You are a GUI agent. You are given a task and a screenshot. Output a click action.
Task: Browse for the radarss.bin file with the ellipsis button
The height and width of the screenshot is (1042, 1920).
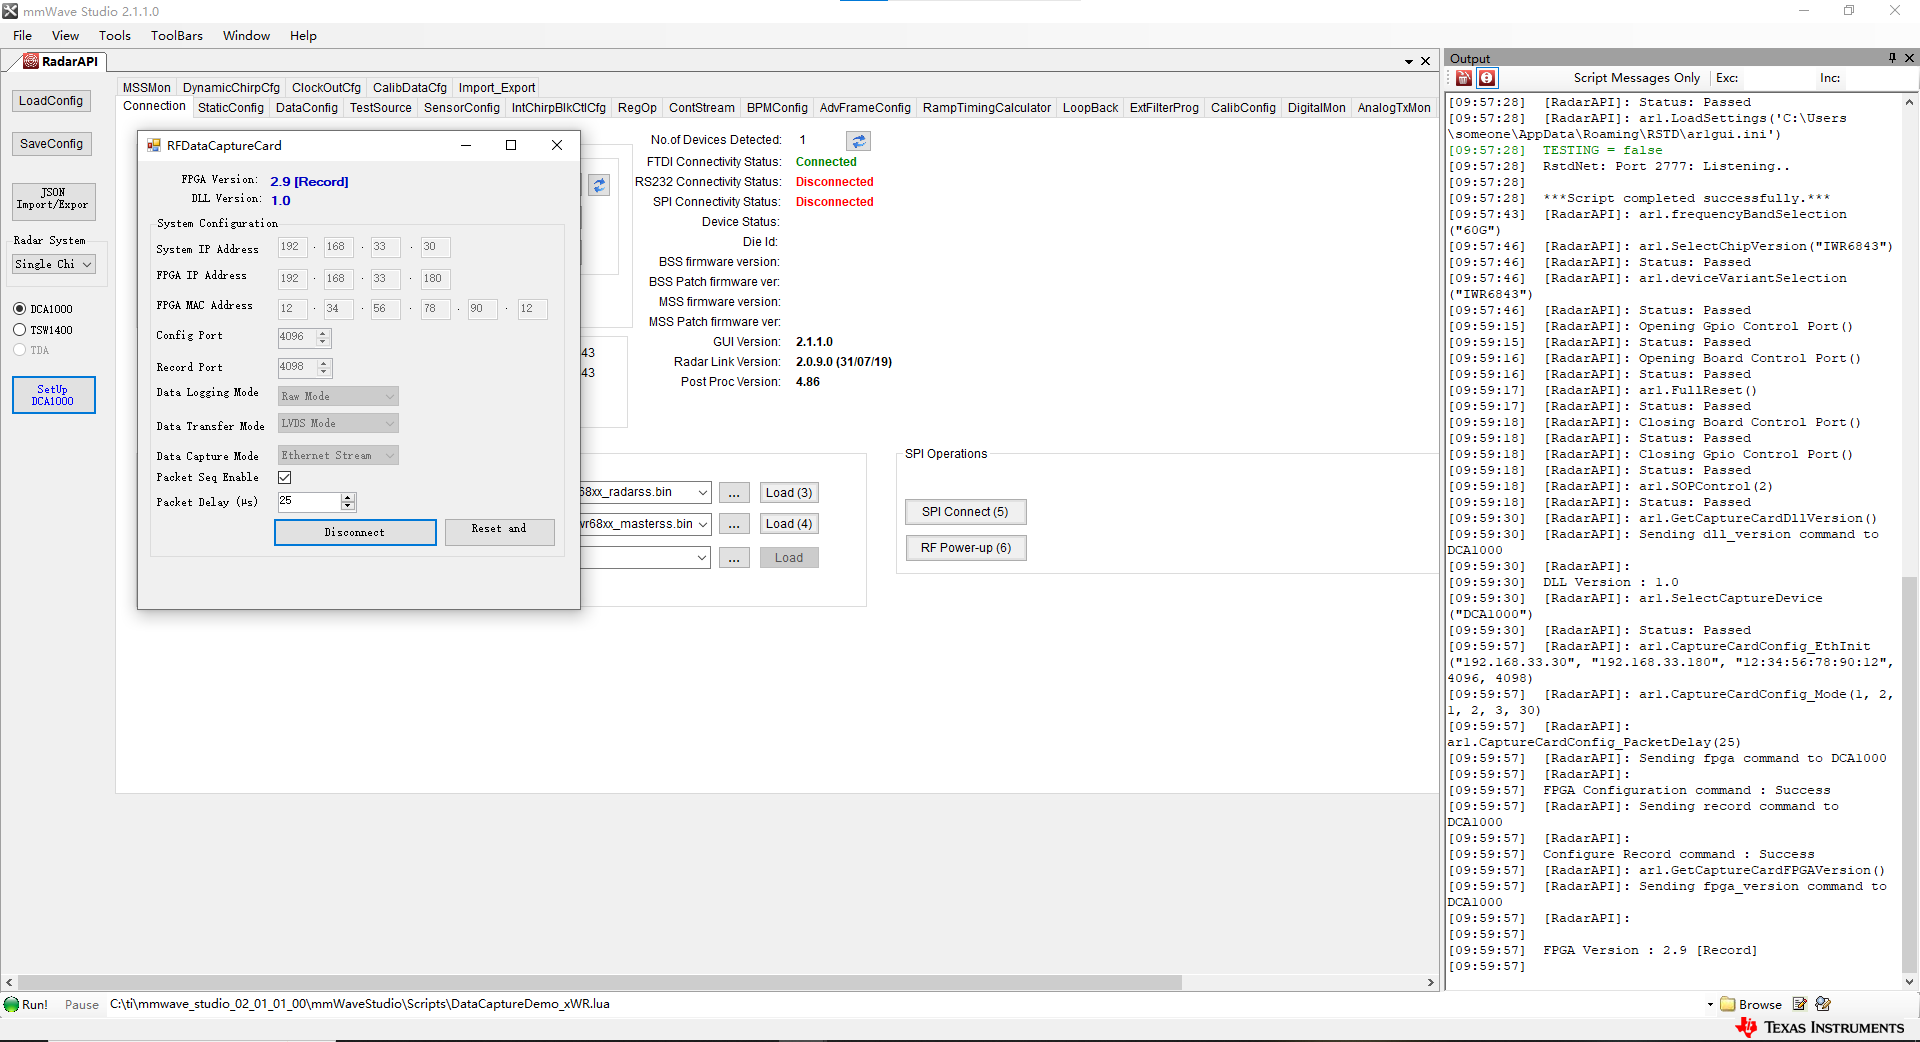[x=734, y=493]
